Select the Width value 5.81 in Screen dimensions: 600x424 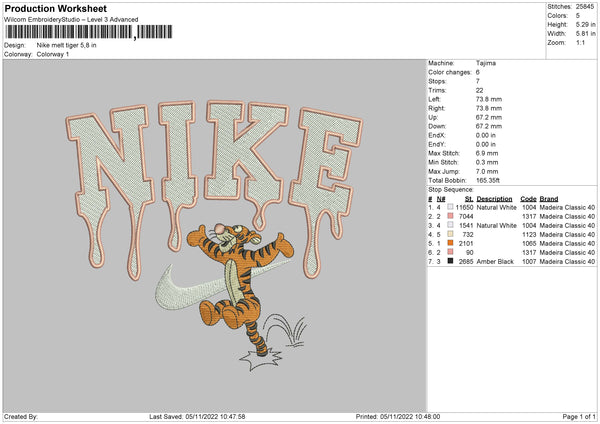585,34
